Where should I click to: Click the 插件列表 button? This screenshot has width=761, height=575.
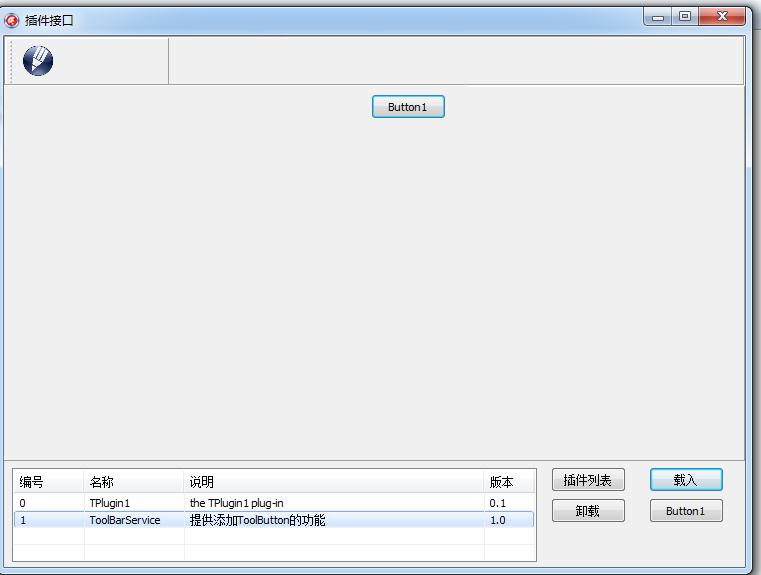[588, 480]
